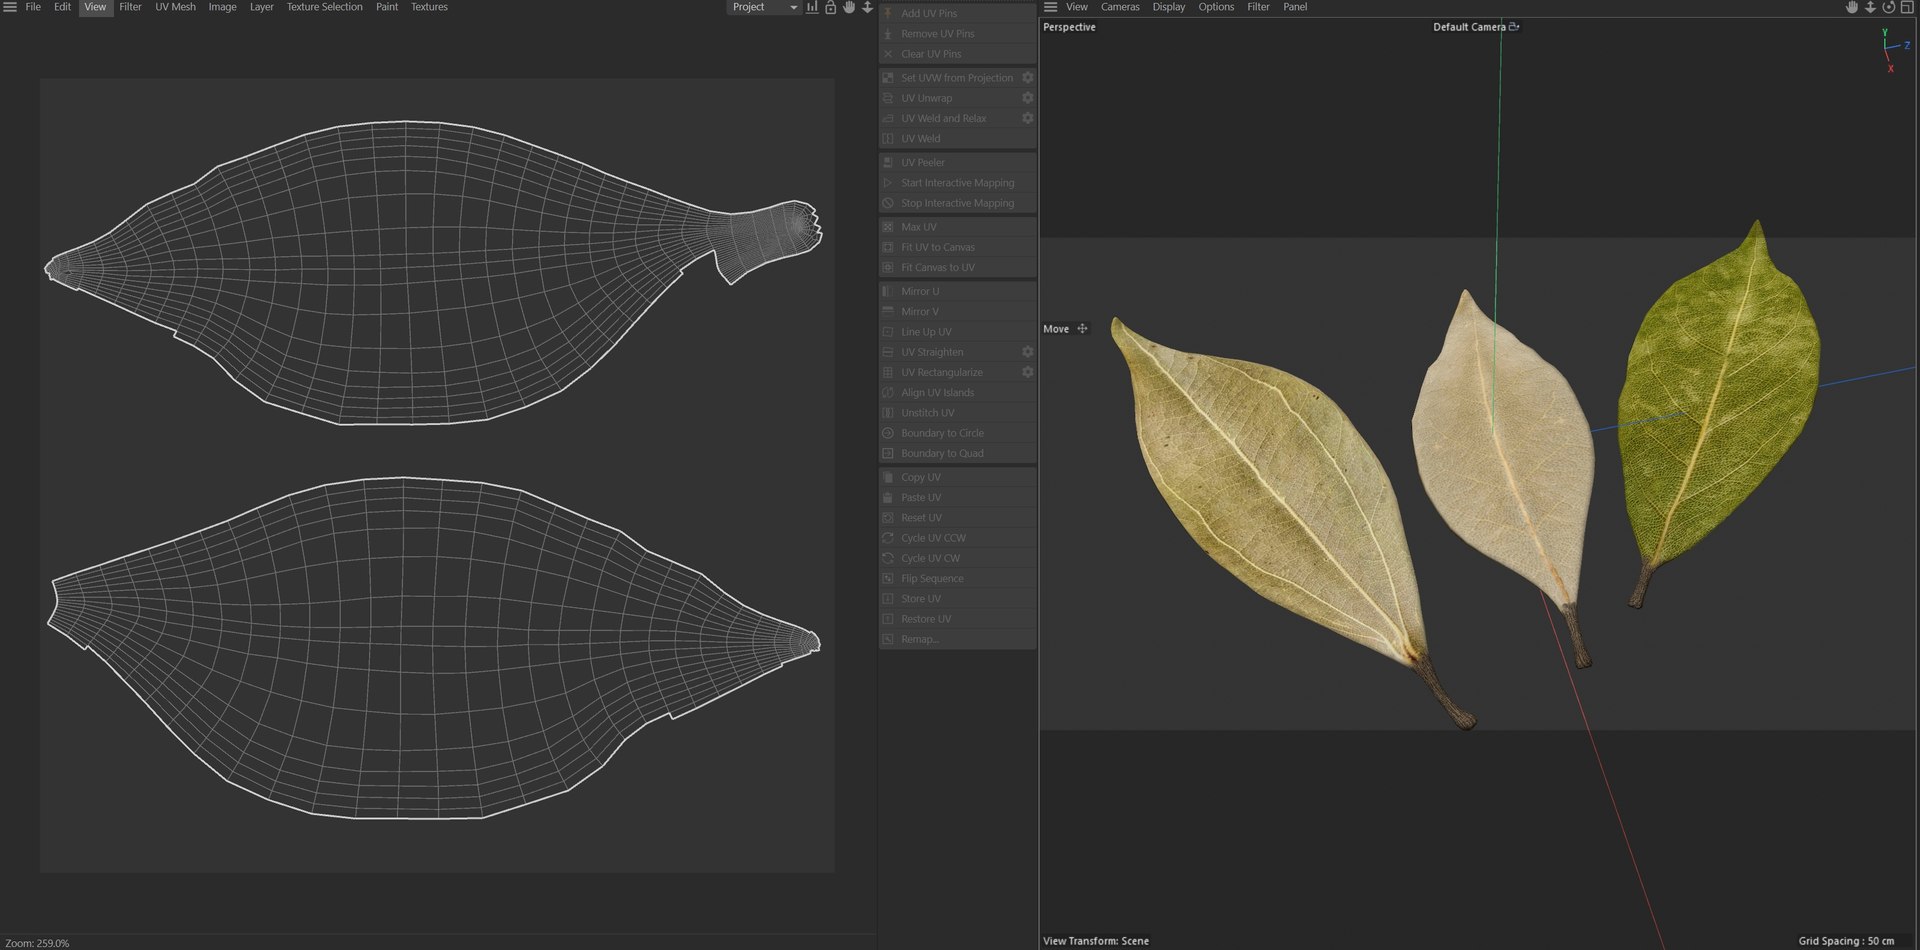
Task: Open UV Rectangularize settings gear
Action: 1027,372
